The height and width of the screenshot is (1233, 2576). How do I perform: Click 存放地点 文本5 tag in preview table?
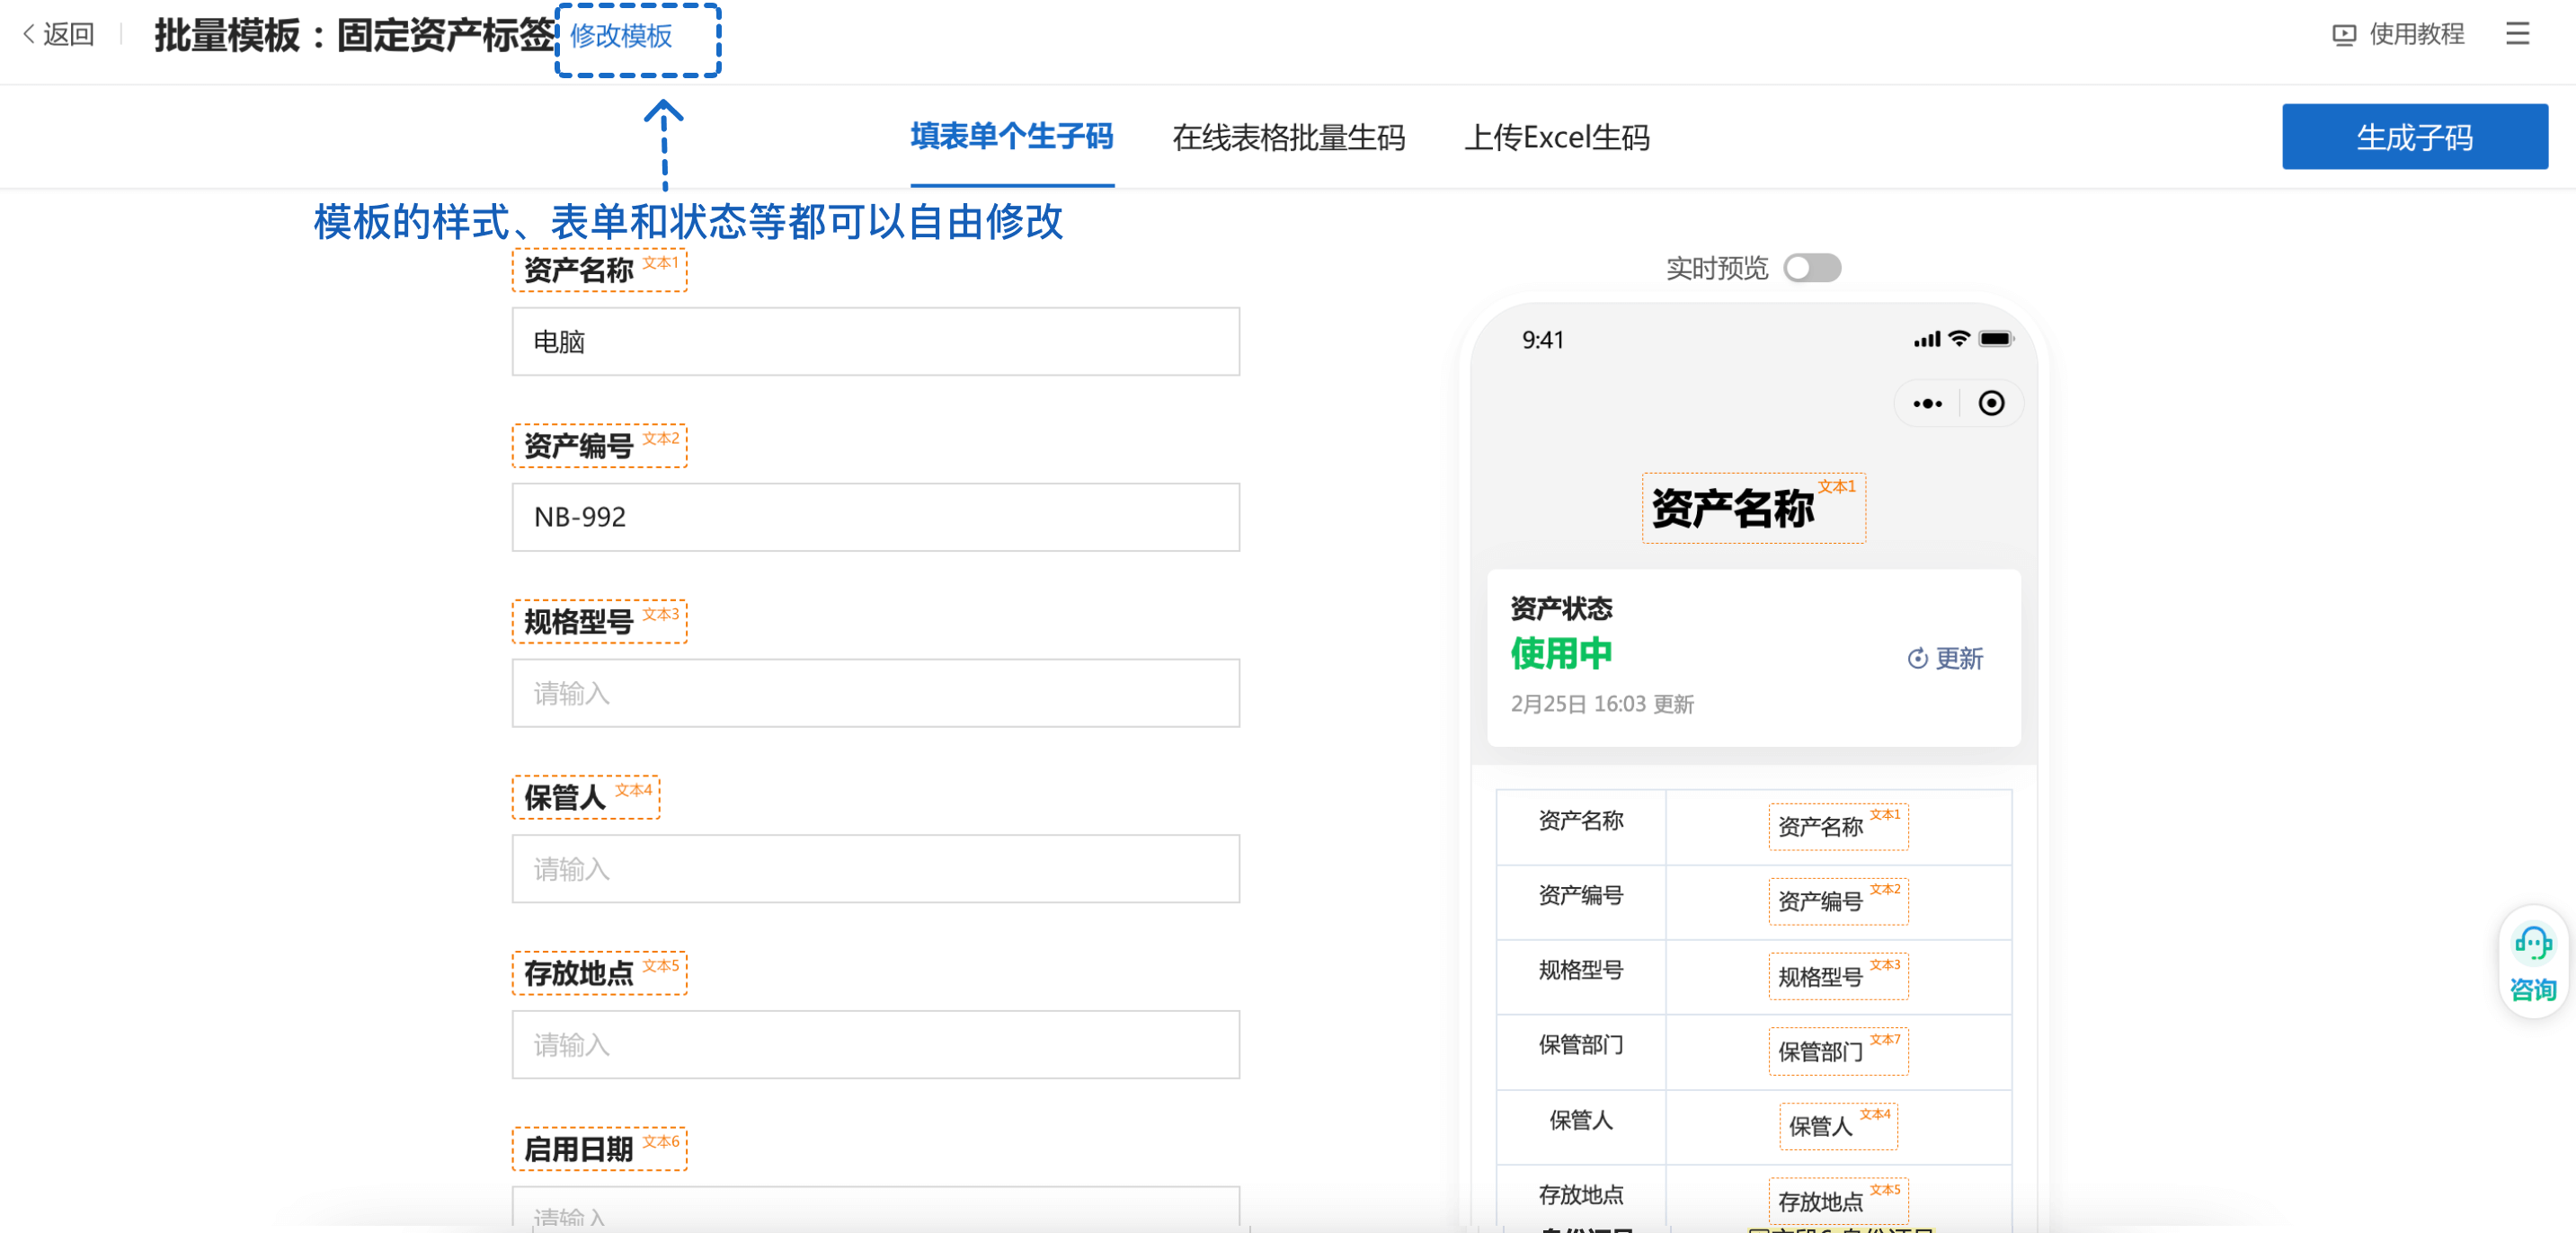[x=1838, y=1201]
